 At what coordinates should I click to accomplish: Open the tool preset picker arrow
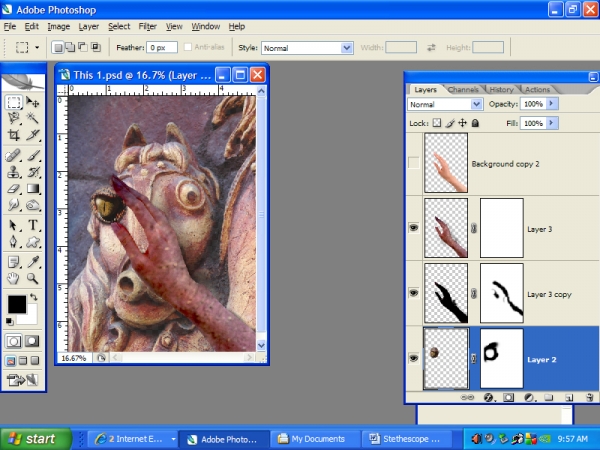(37, 47)
